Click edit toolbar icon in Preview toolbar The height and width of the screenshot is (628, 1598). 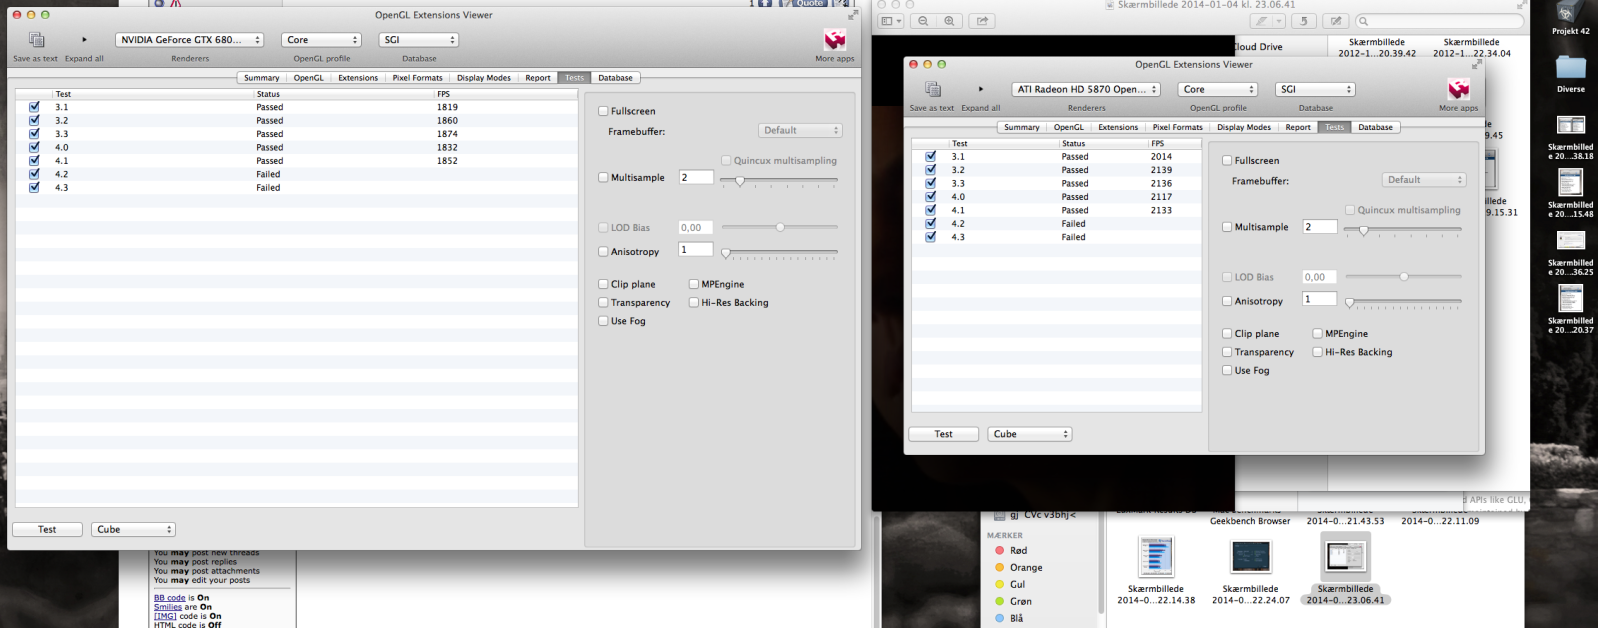pyautogui.click(x=1335, y=21)
